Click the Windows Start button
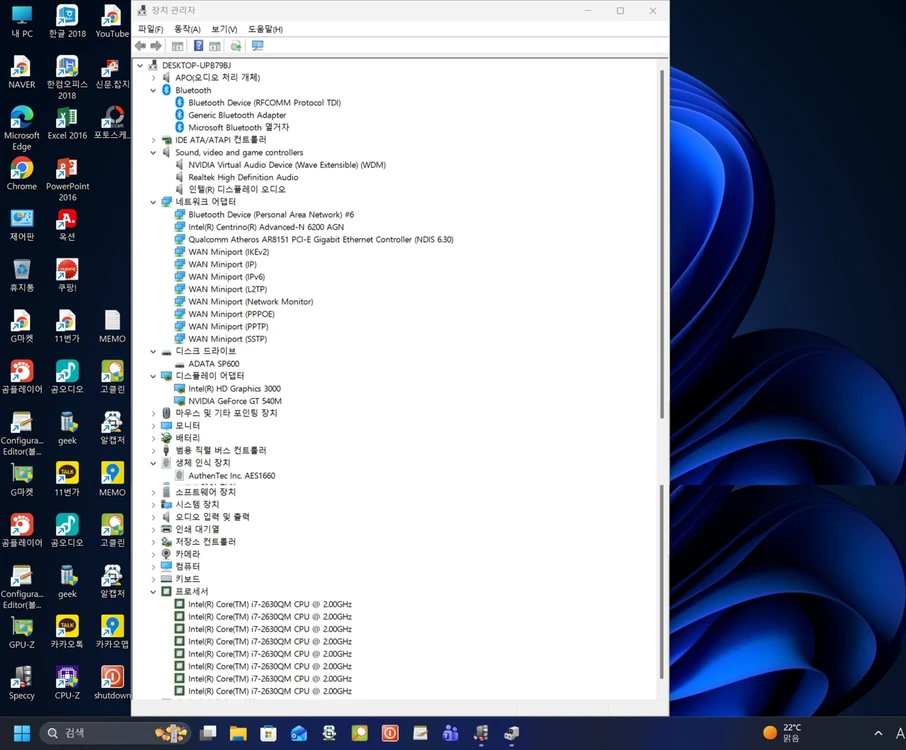The image size is (906, 750). (x=22, y=733)
